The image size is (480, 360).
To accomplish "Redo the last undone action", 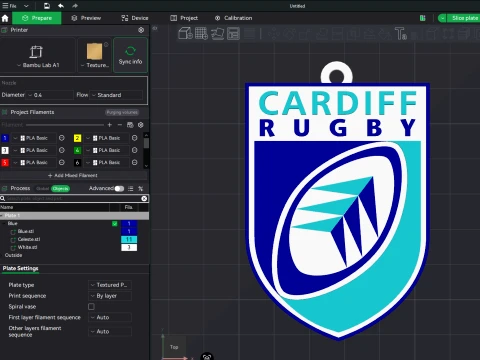I will (x=75, y=6).
